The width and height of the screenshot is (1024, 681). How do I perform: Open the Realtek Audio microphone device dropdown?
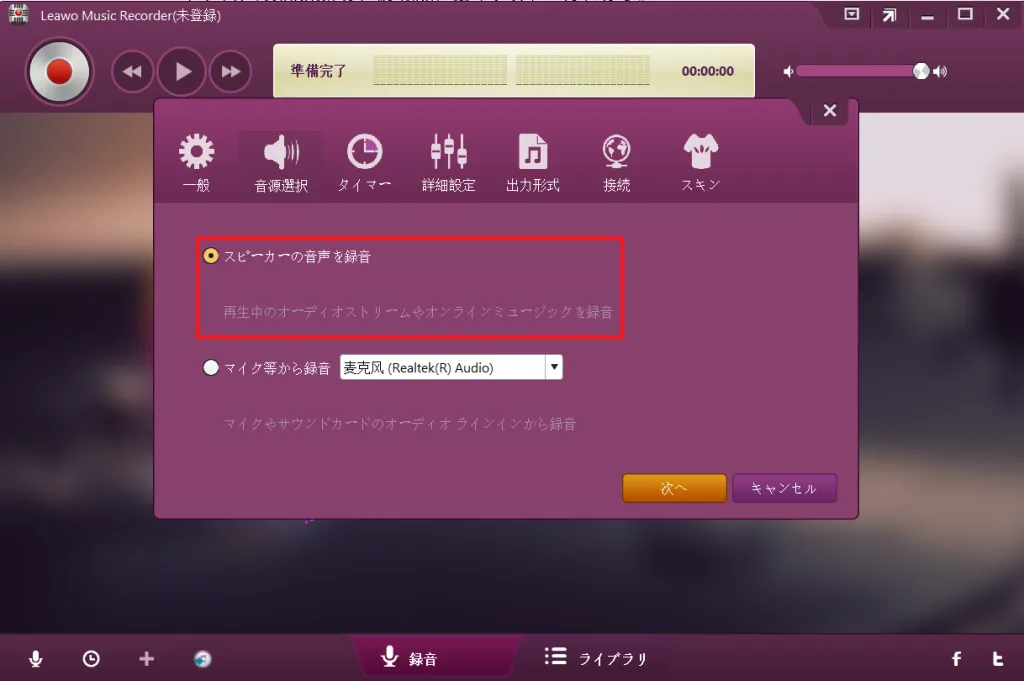pos(554,367)
